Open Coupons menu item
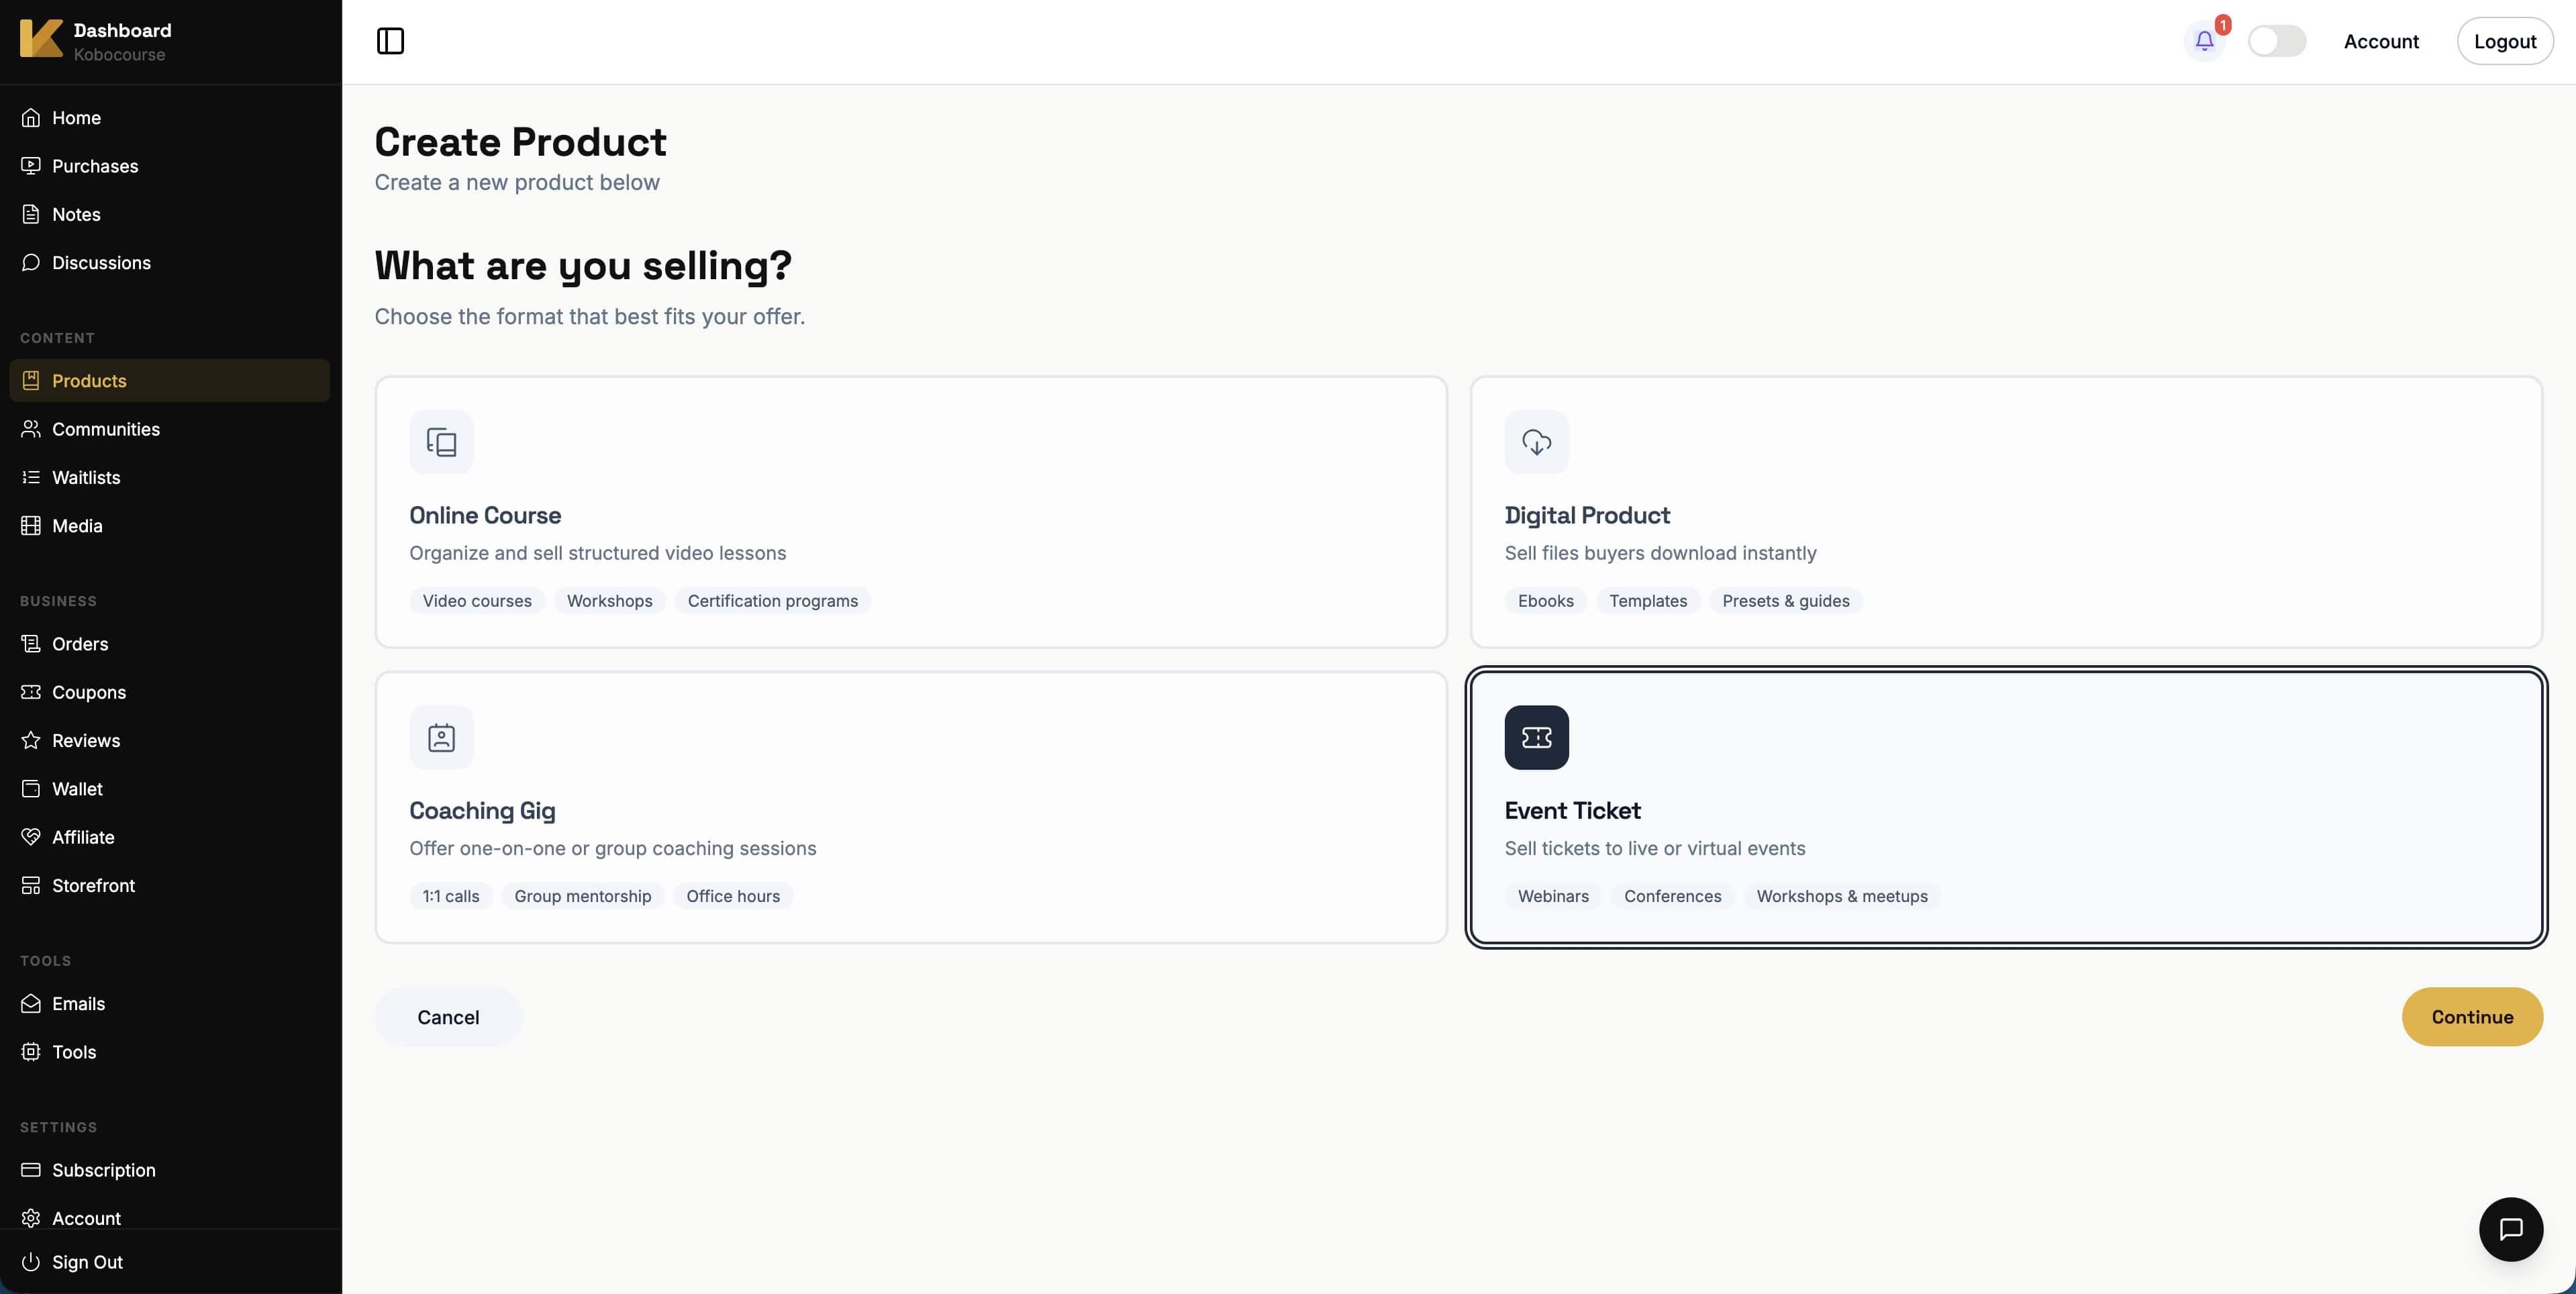This screenshot has height=1294, width=2576. coord(169,692)
